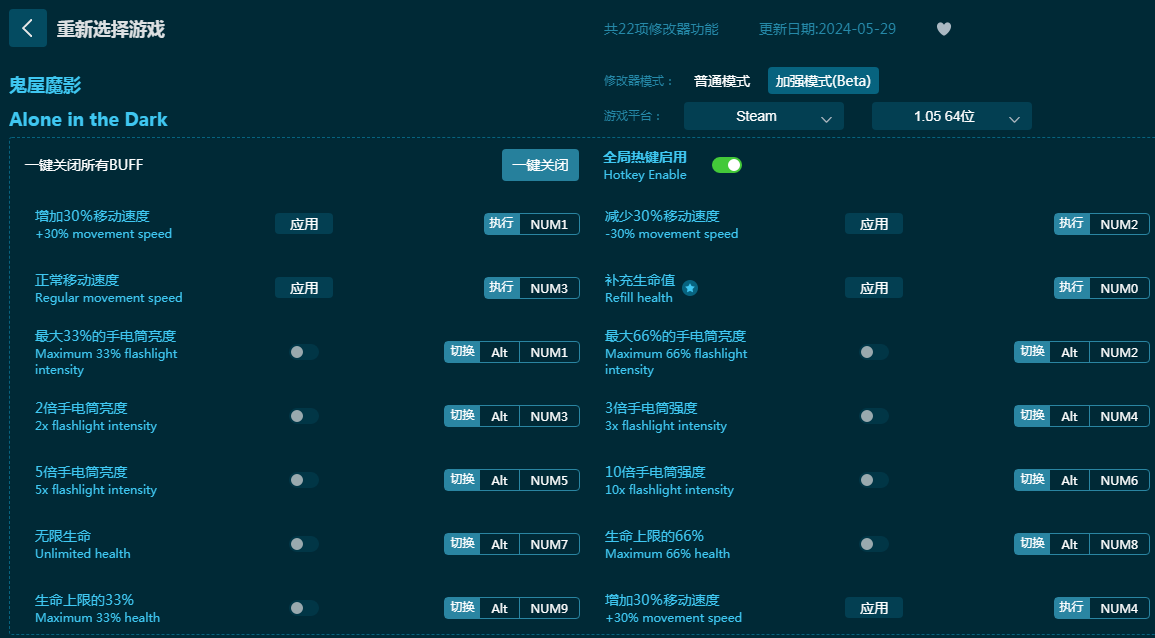The image size is (1155, 638).
Task: Click NUM0 hotkey field for Refill health
Action: (x=1119, y=288)
